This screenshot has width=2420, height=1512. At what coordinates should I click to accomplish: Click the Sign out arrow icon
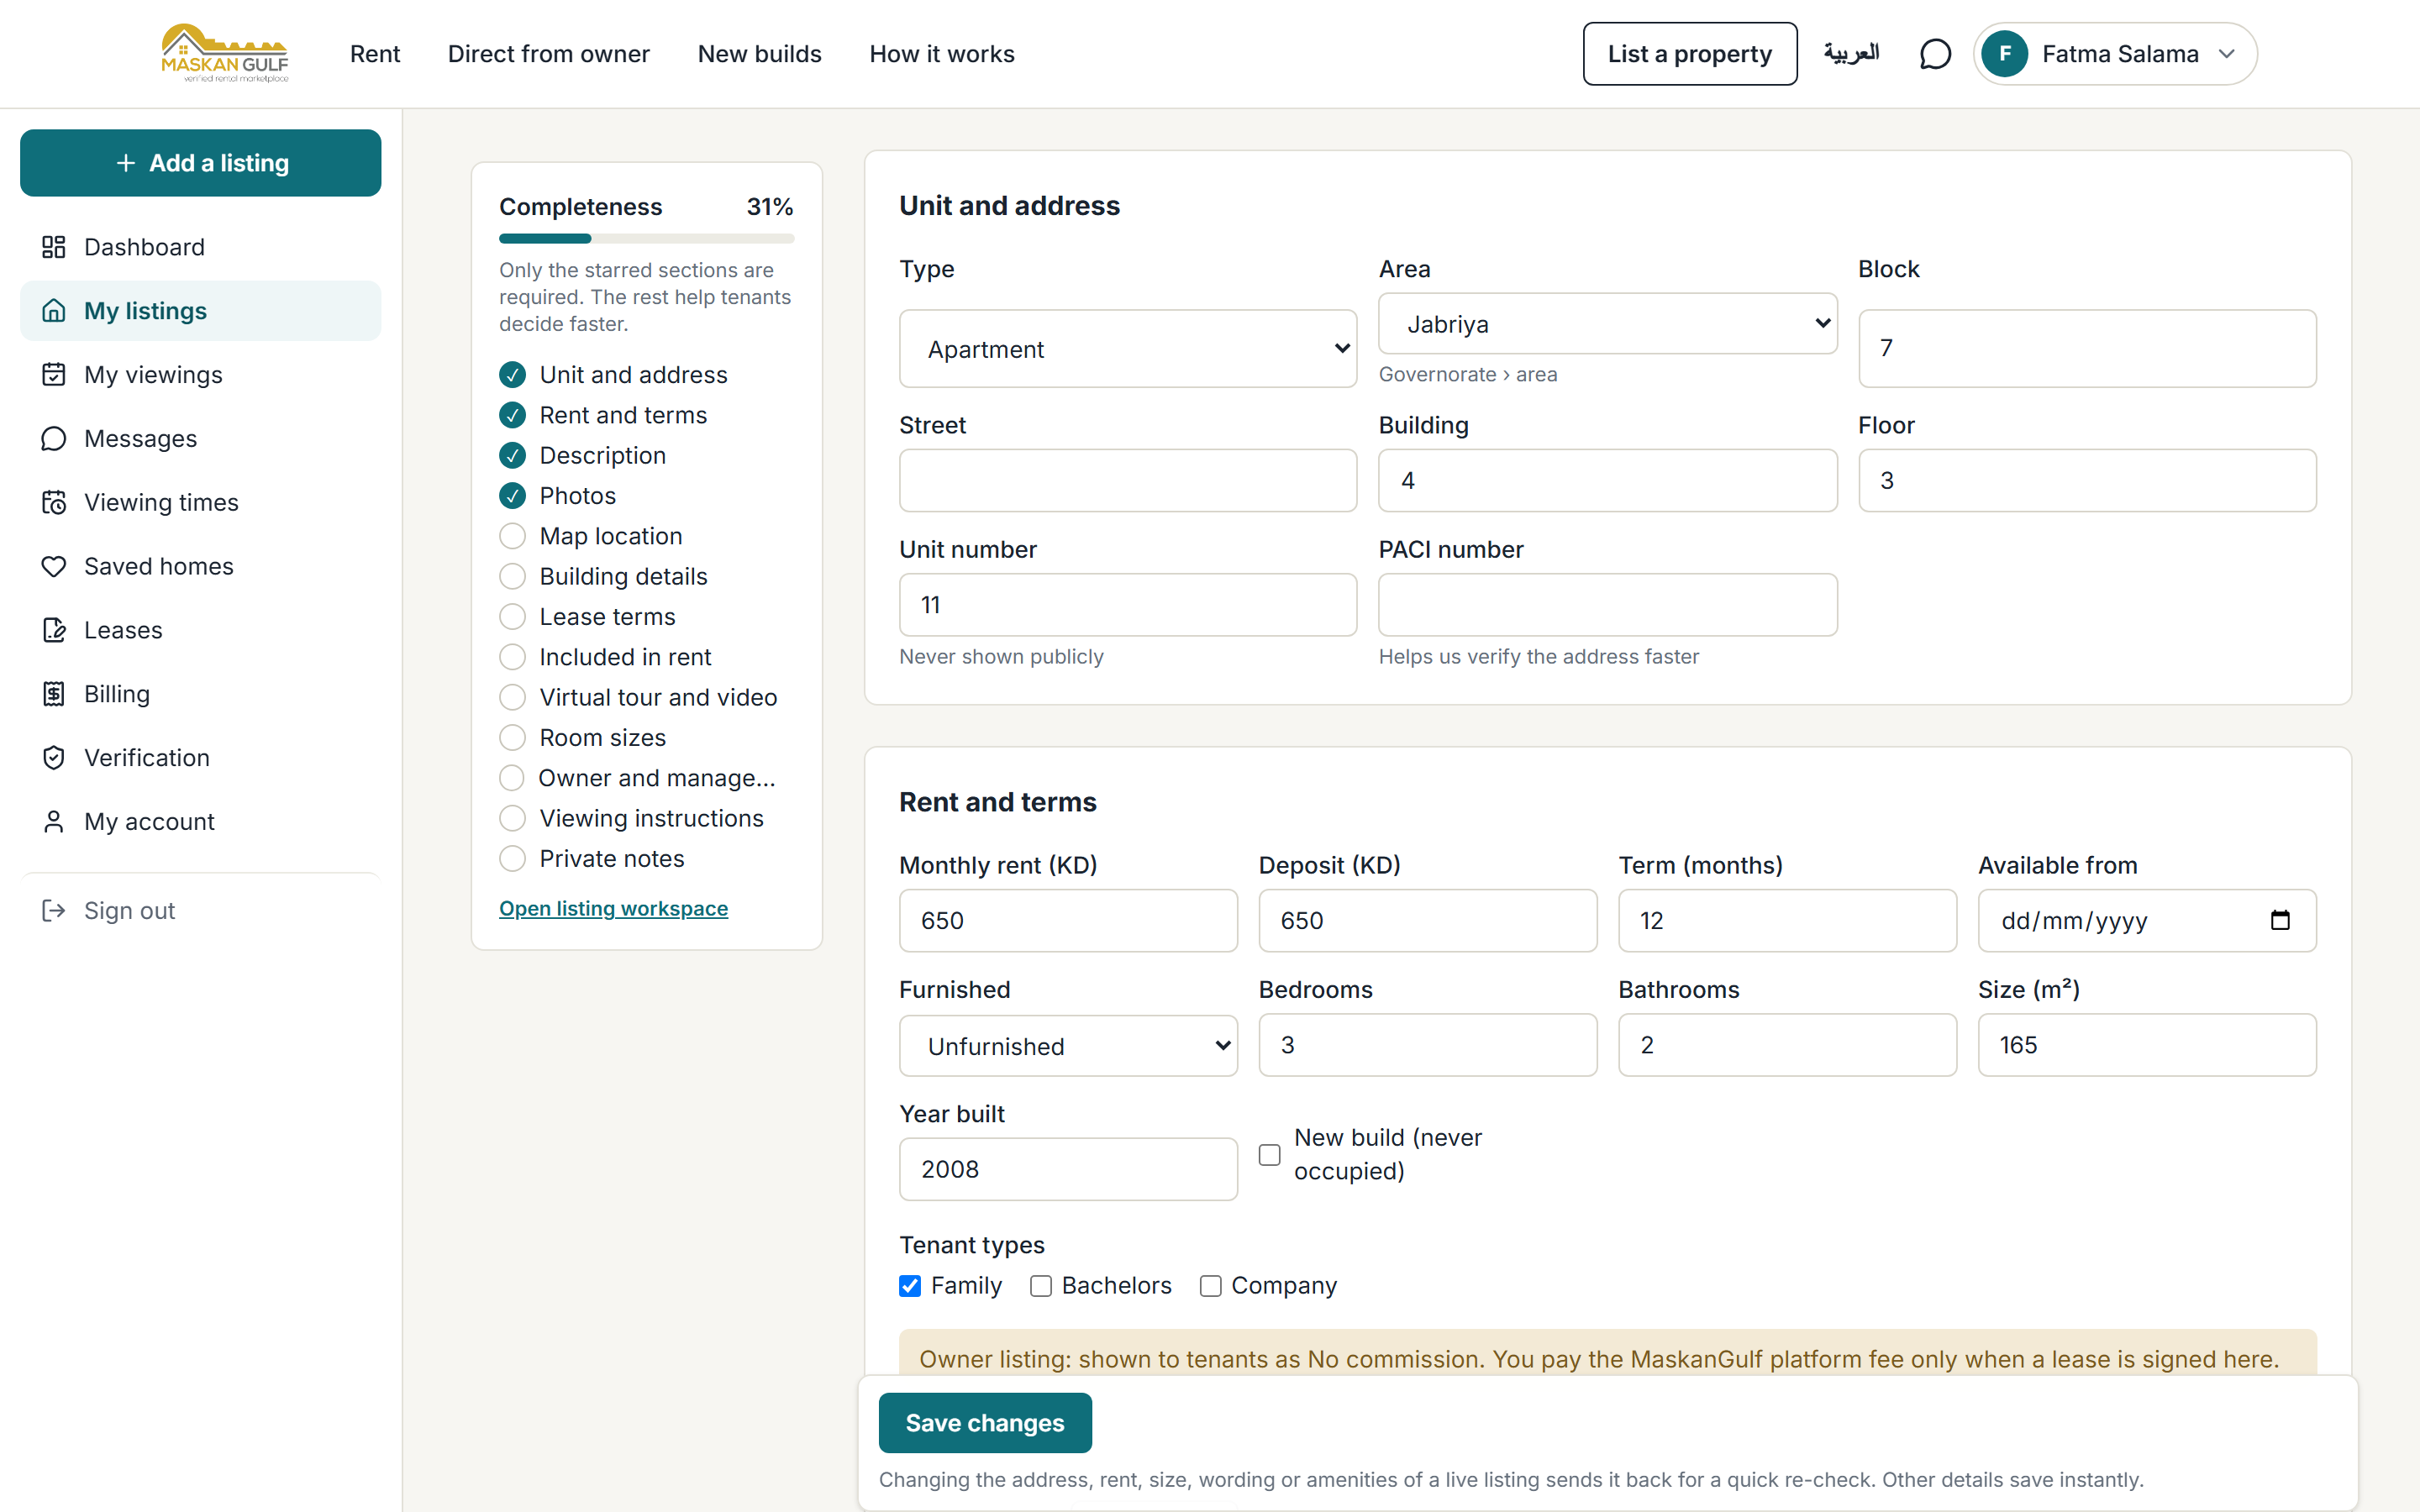54,911
